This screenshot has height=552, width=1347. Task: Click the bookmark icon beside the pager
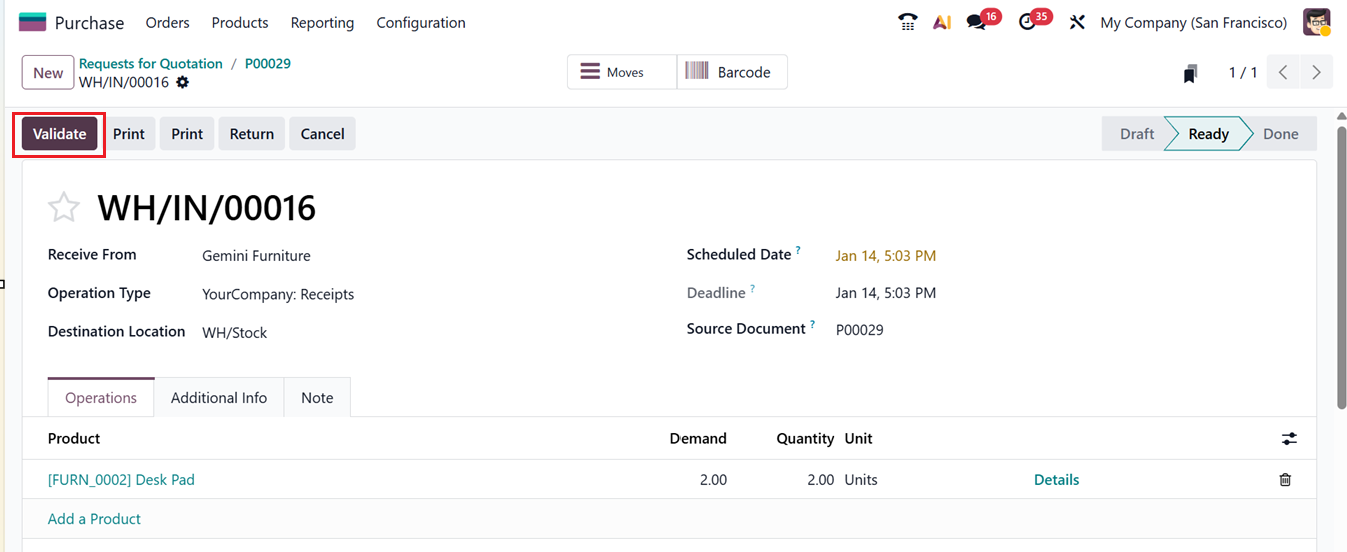coord(1190,73)
